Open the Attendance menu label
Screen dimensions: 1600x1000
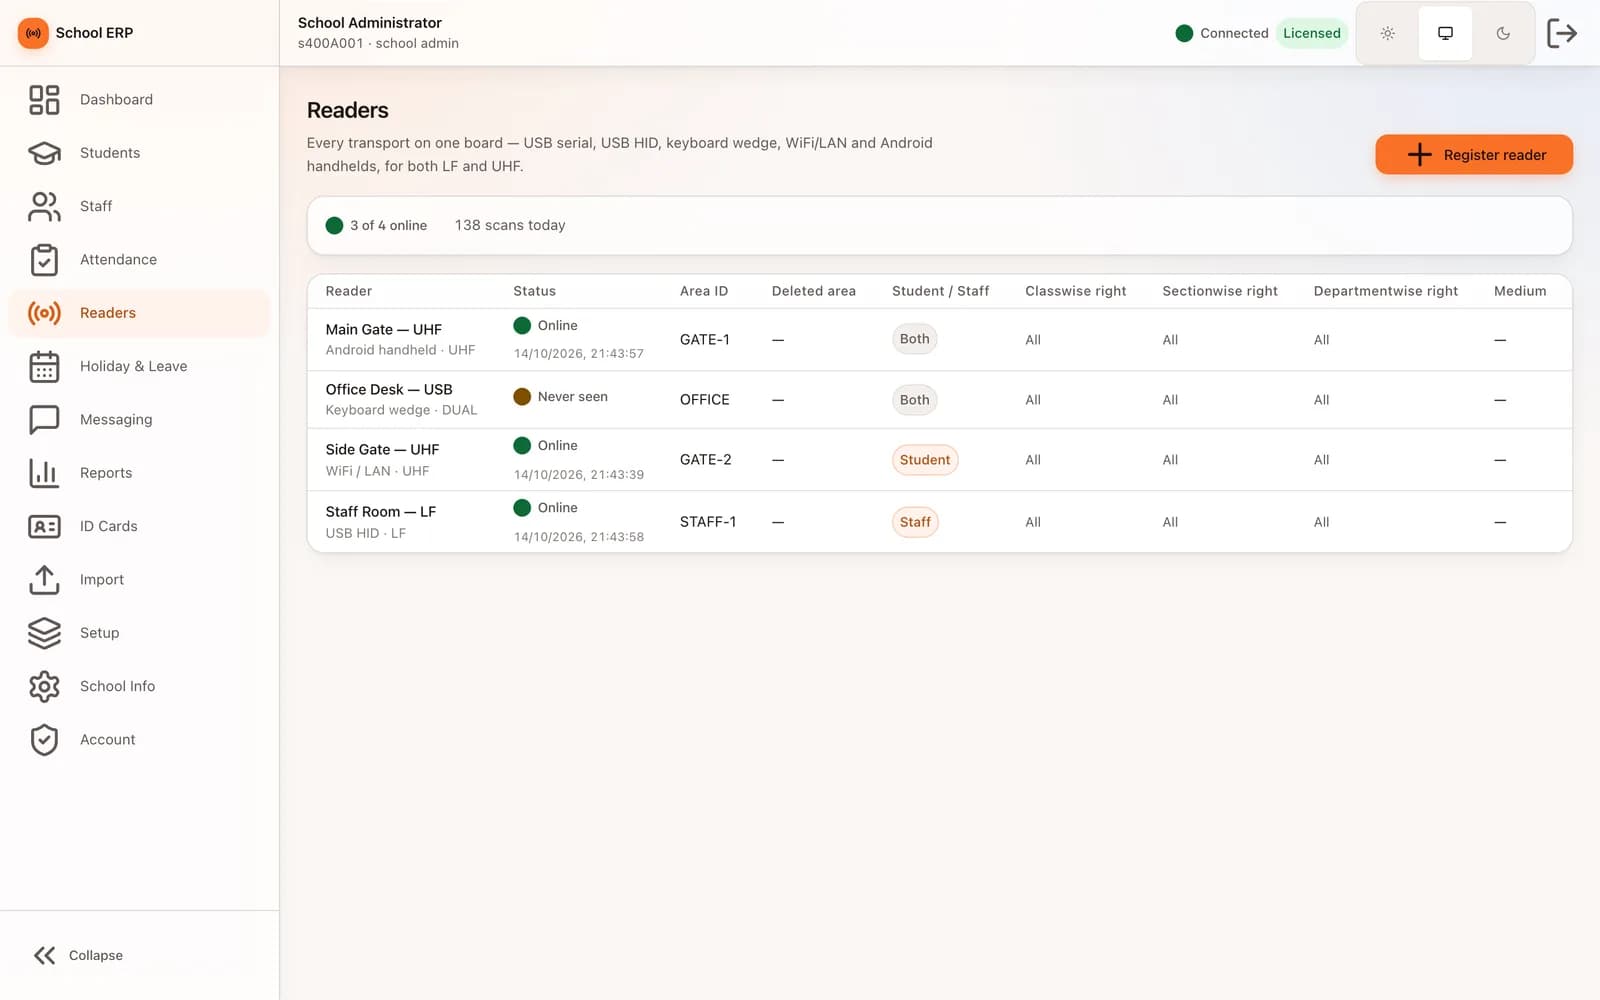118,260
